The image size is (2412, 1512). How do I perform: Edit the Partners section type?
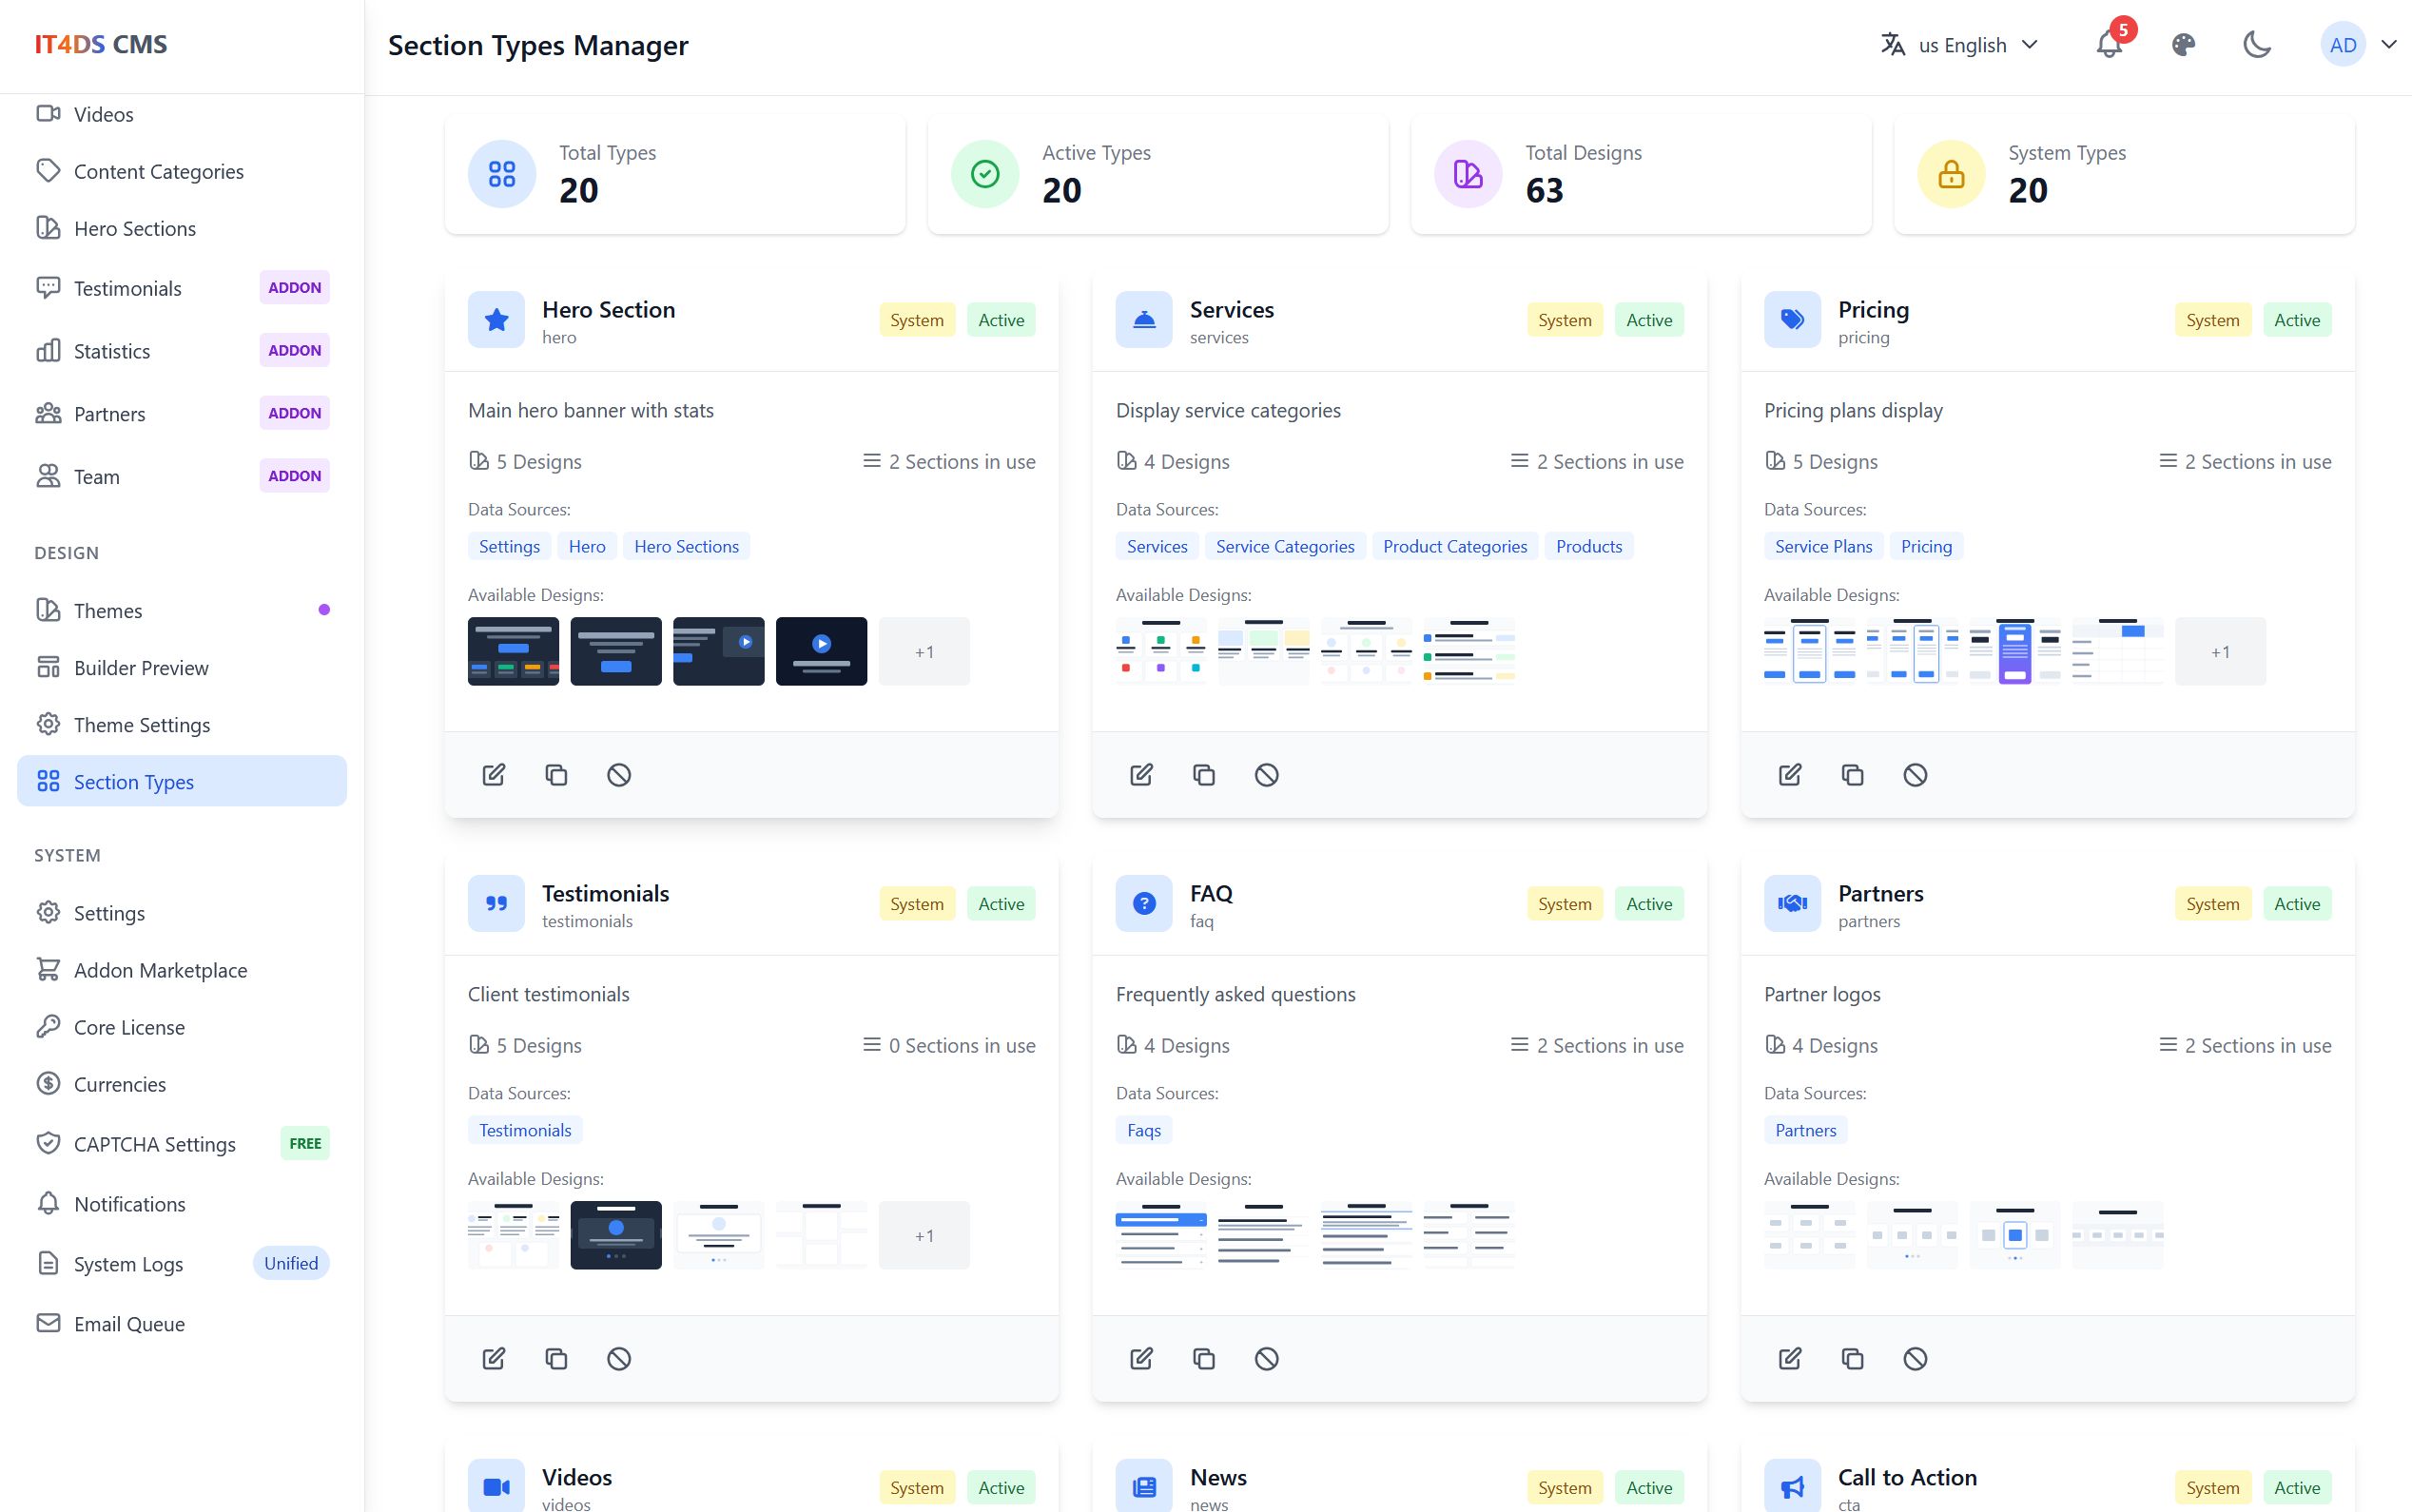(1790, 1359)
